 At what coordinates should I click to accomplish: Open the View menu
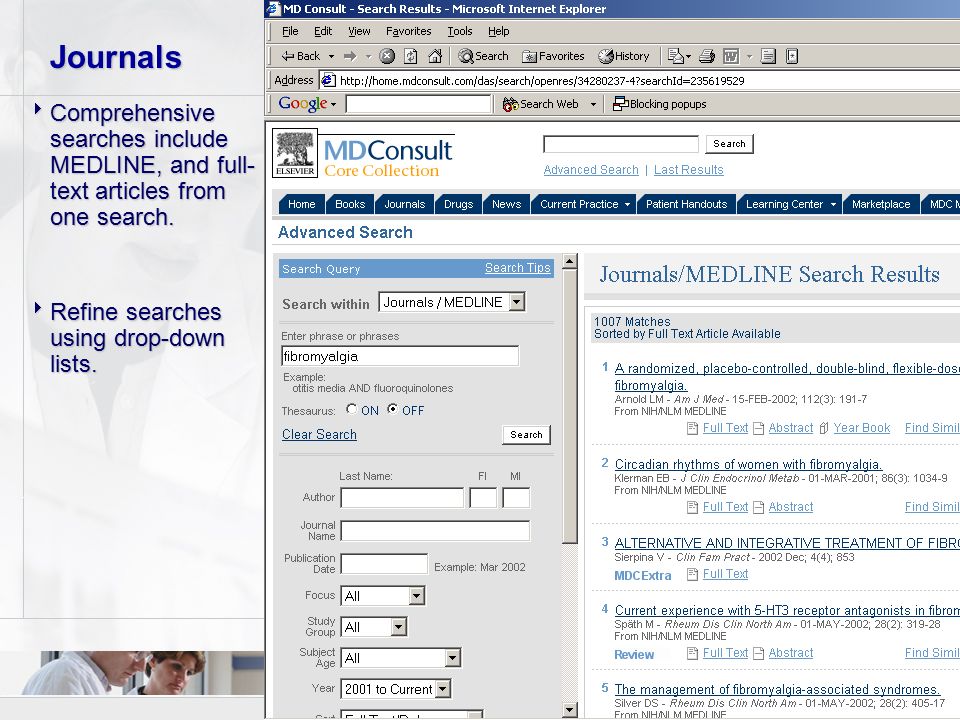tap(359, 31)
